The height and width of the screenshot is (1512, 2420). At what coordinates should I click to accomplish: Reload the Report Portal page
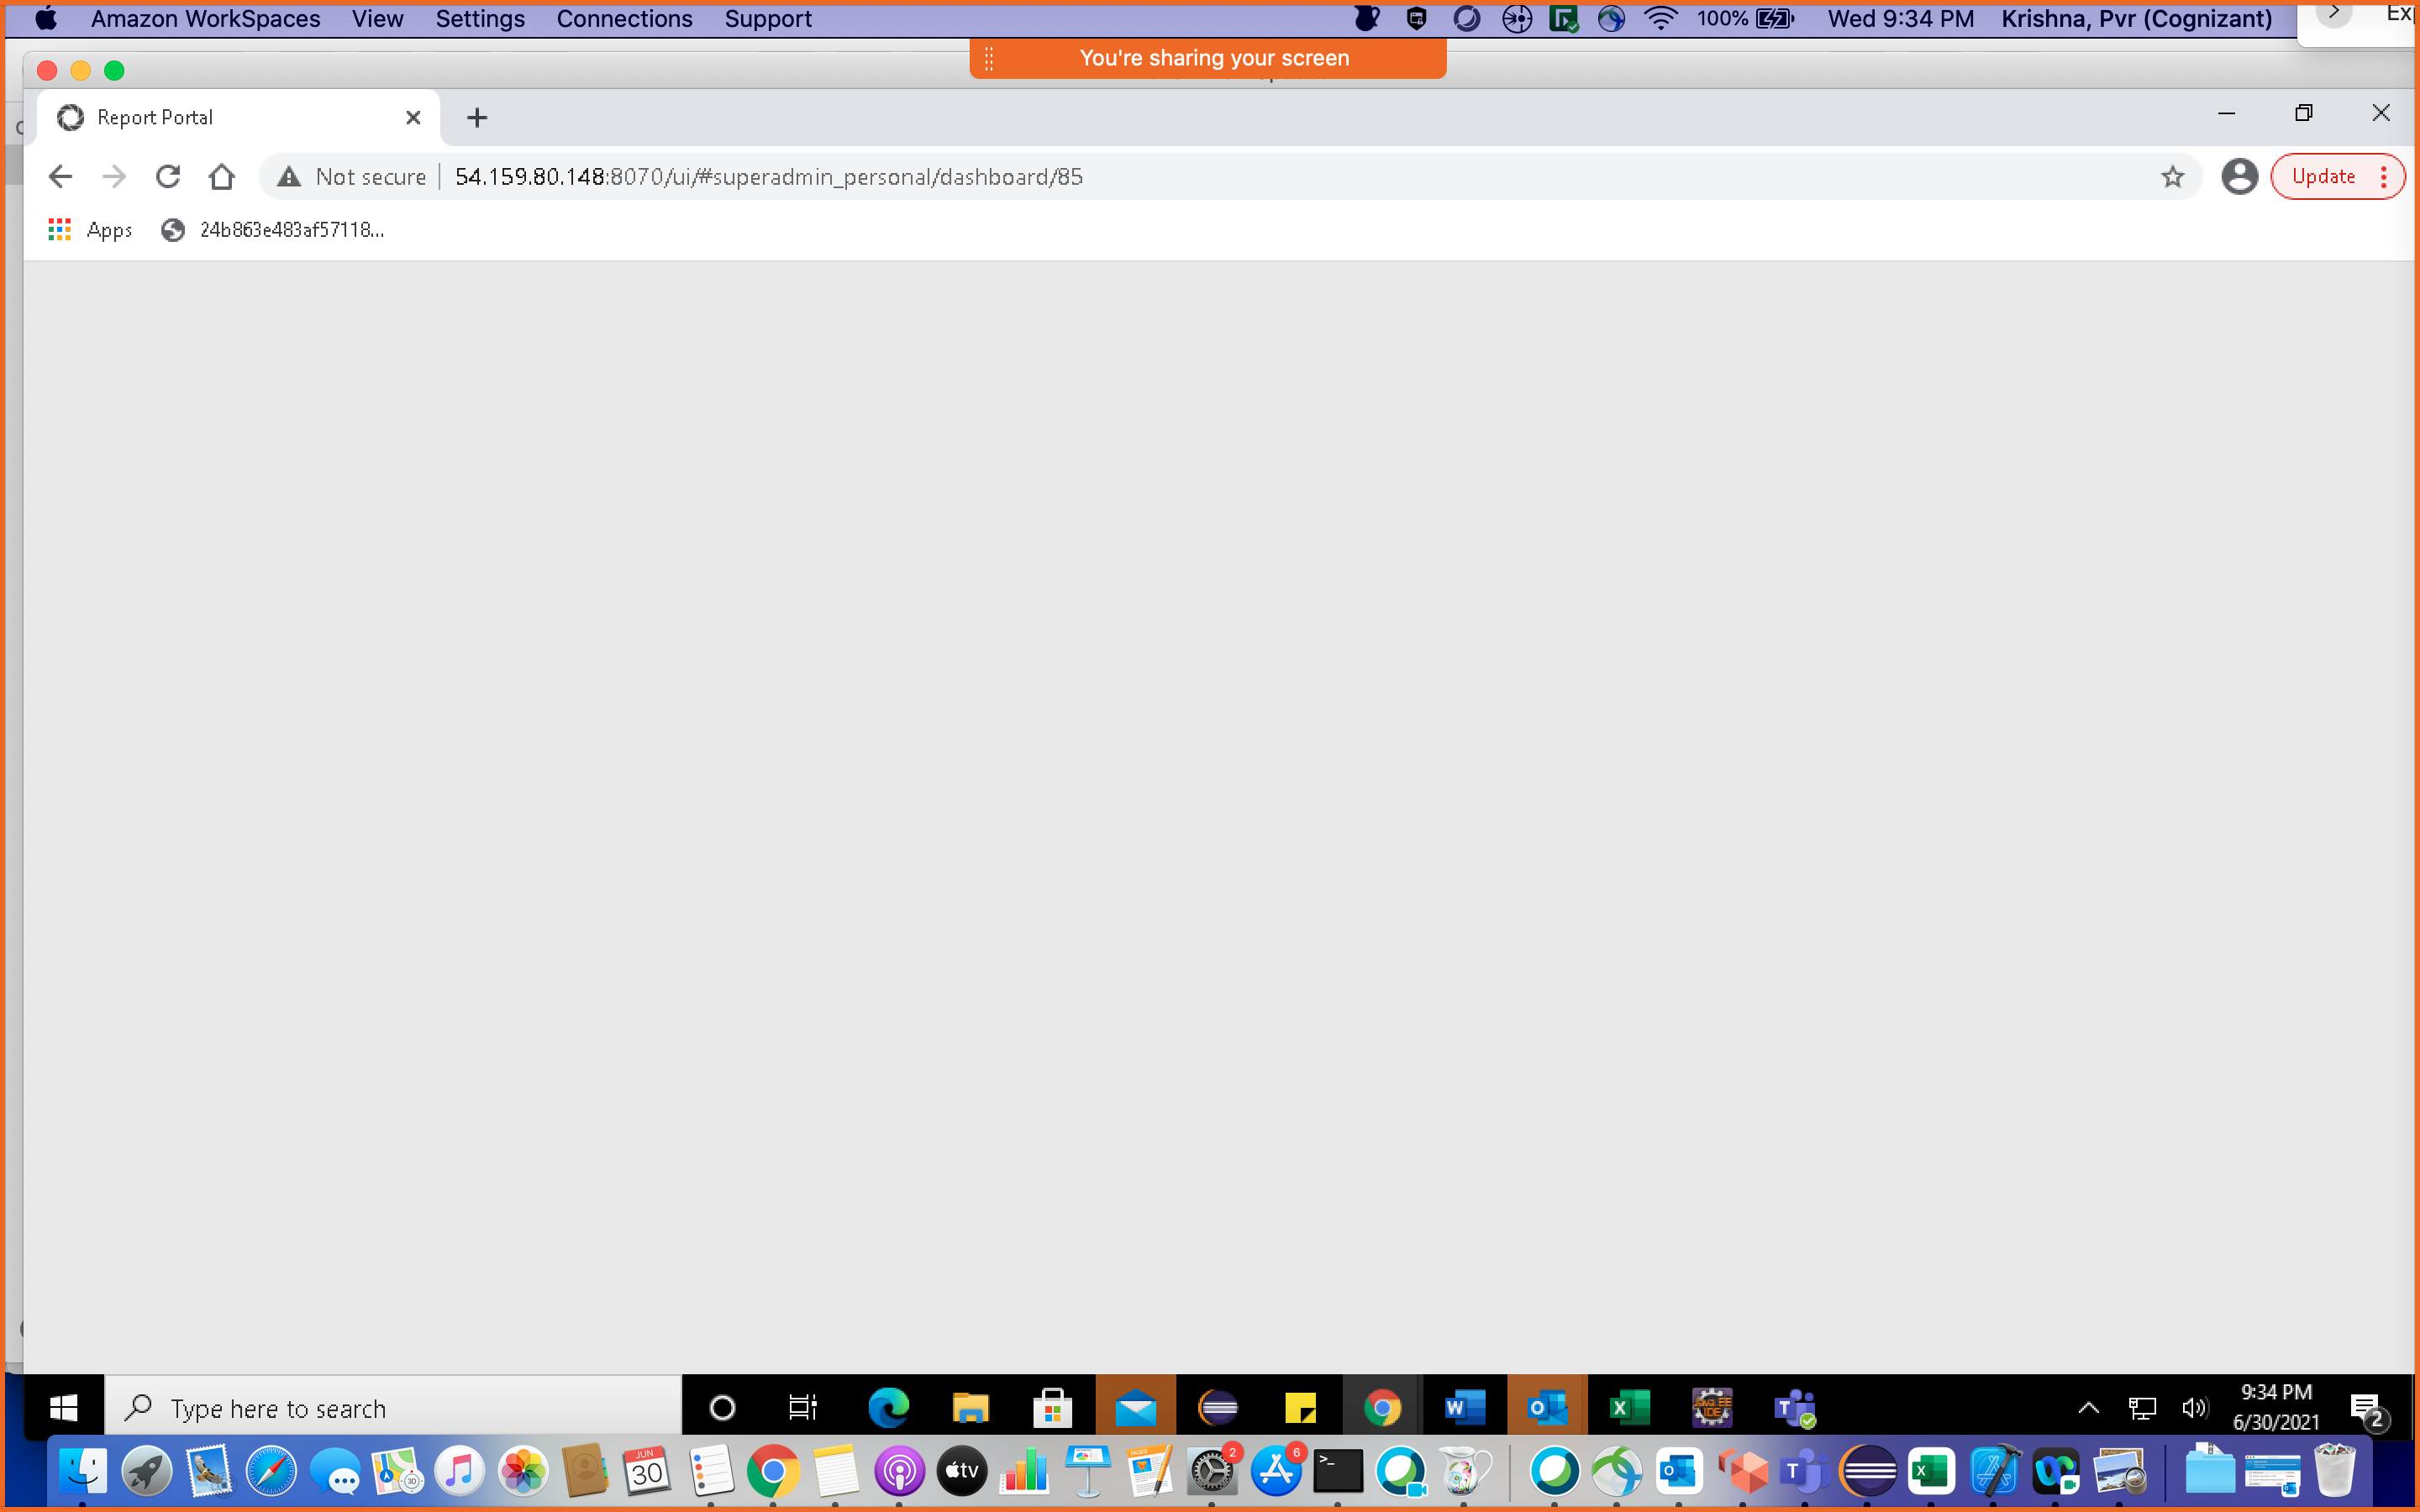(168, 176)
